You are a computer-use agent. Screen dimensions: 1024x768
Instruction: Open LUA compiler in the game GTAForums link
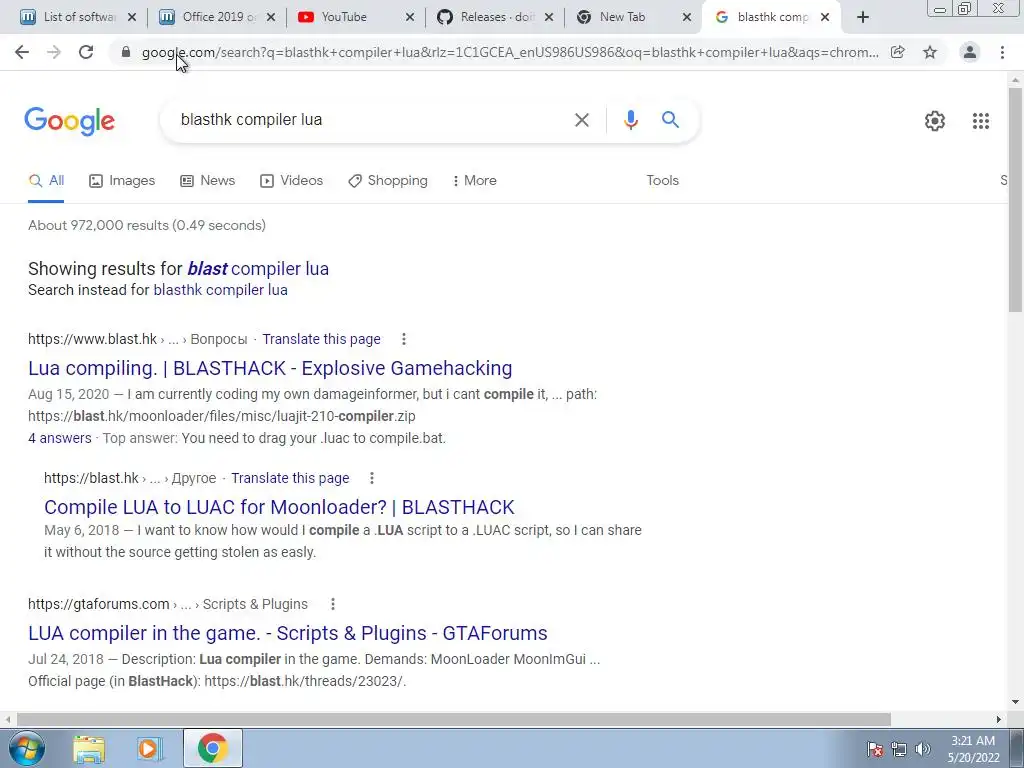pos(287,633)
